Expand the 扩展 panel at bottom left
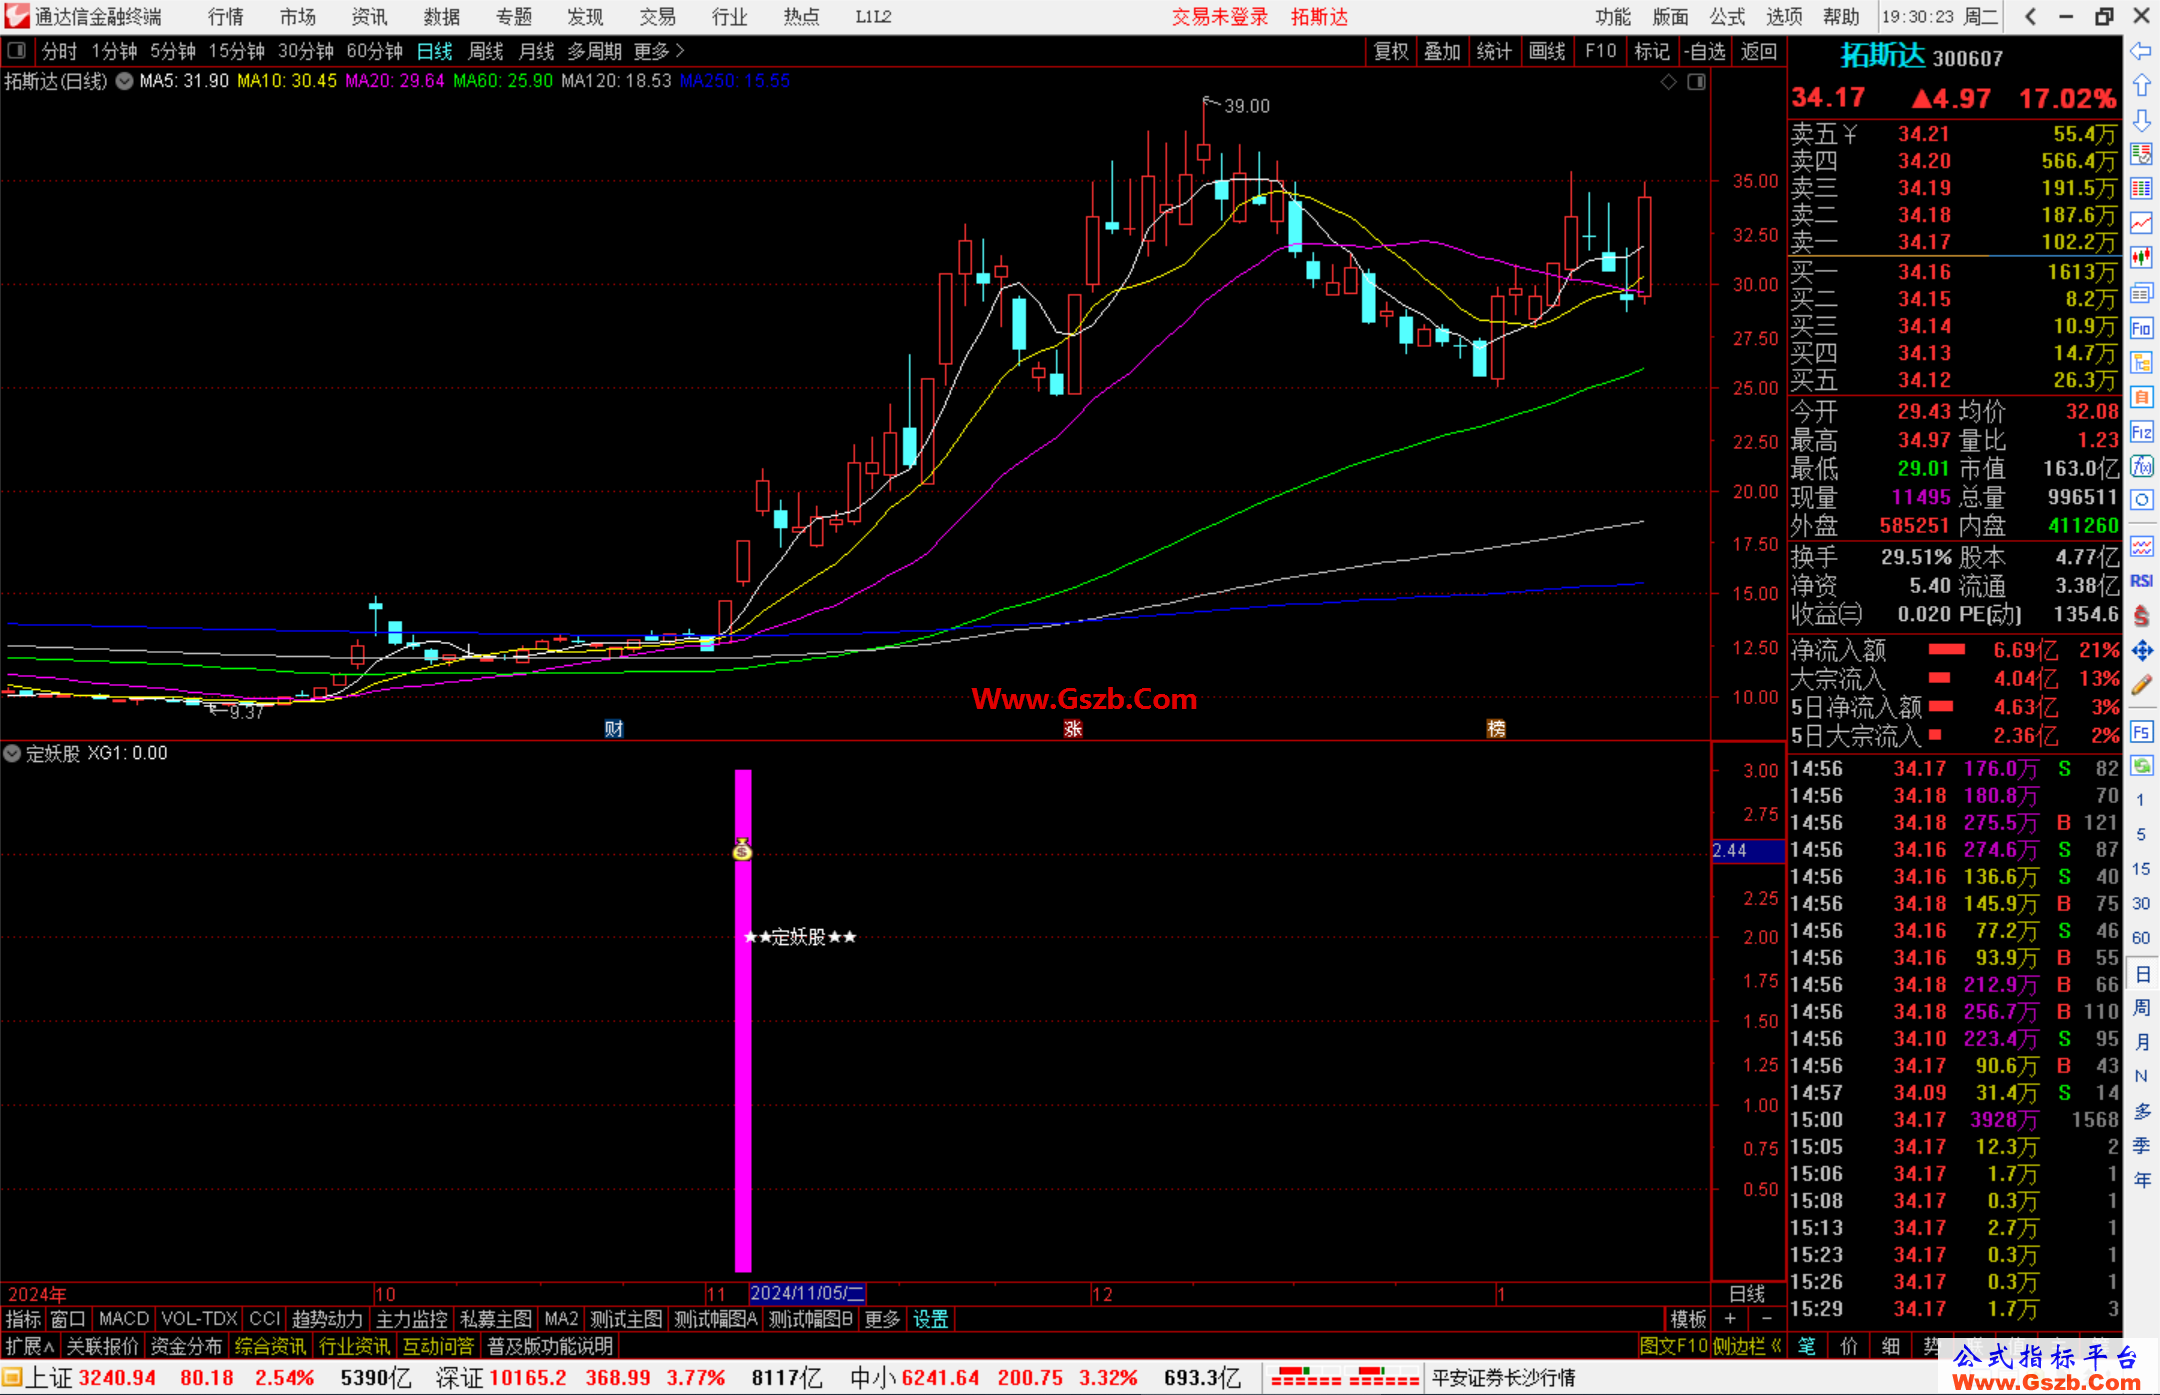The height and width of the screenshot is (1395, 2160). click(30, 1346)
